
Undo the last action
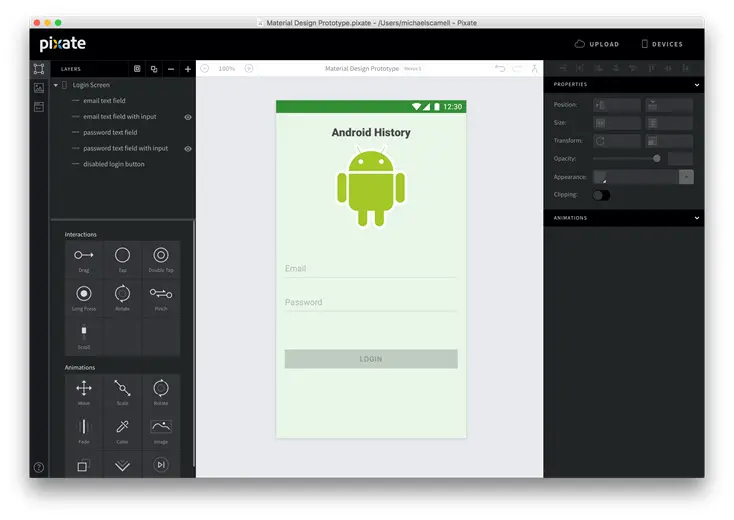(500, 68)
